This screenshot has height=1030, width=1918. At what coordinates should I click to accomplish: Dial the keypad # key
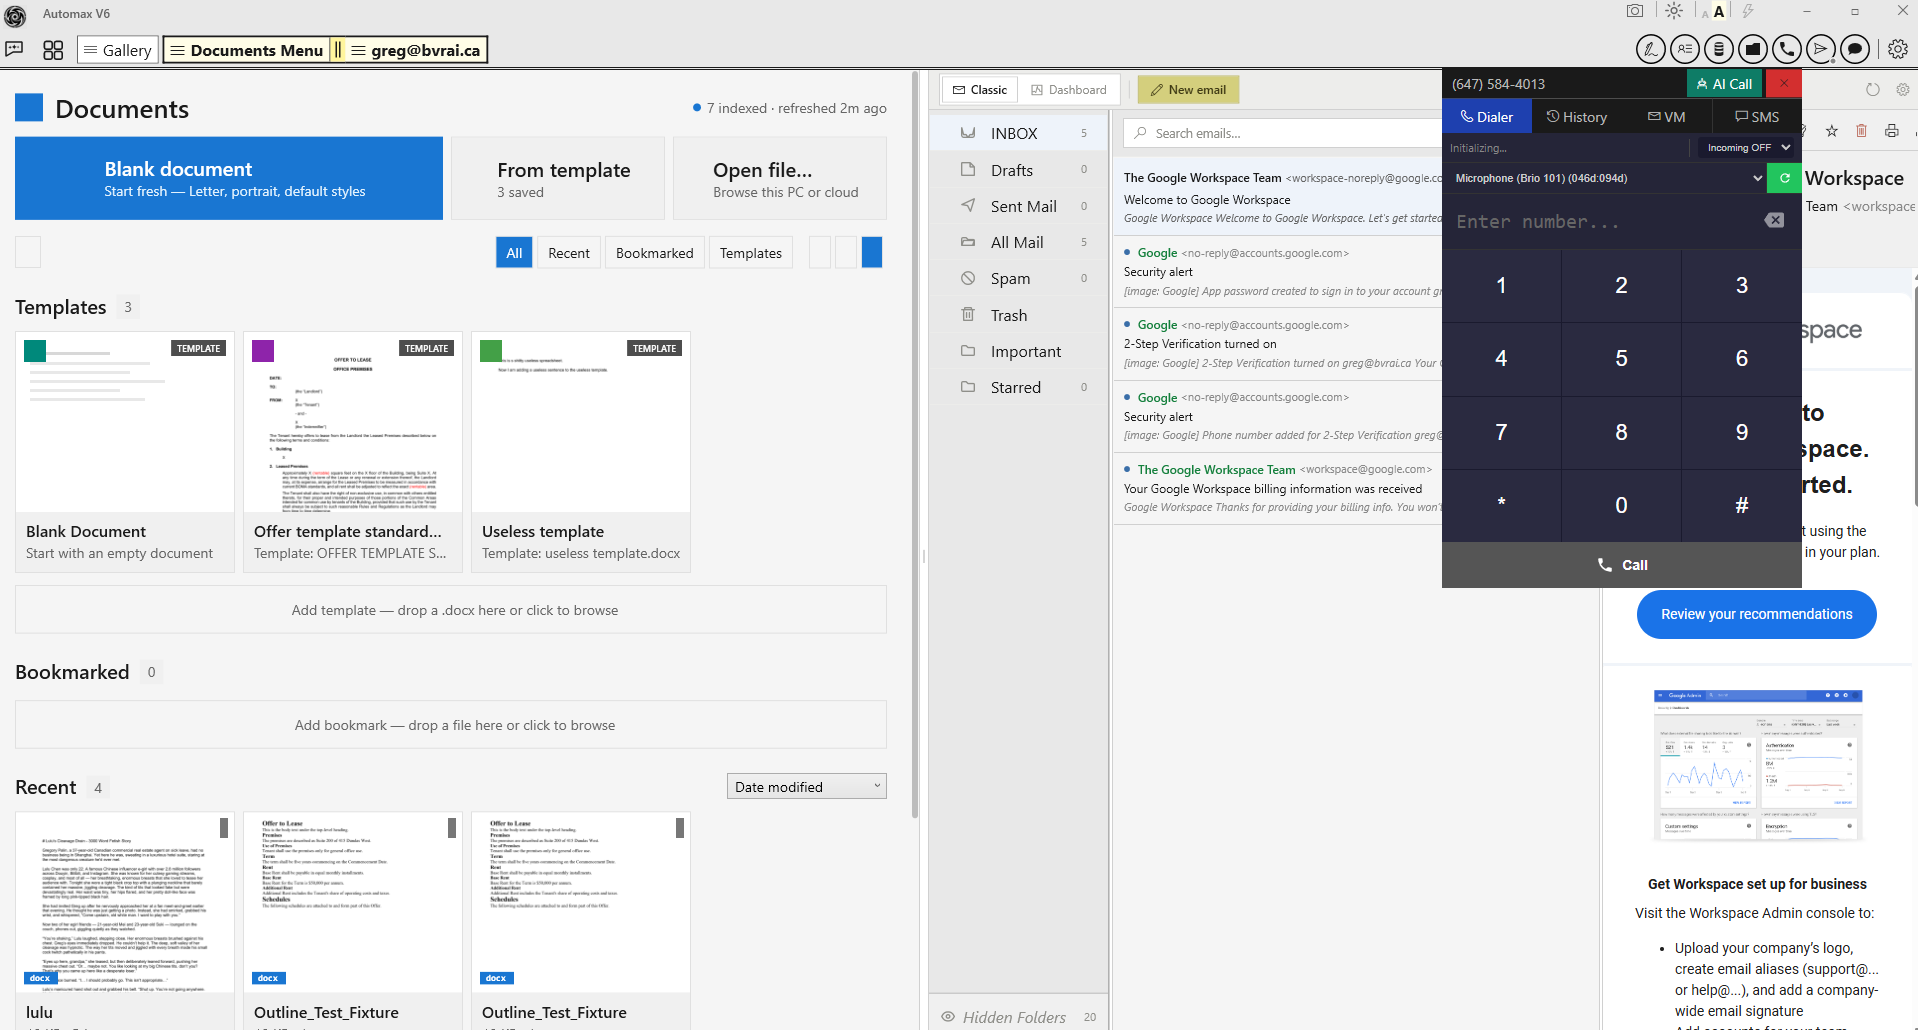click(1742, 506)
